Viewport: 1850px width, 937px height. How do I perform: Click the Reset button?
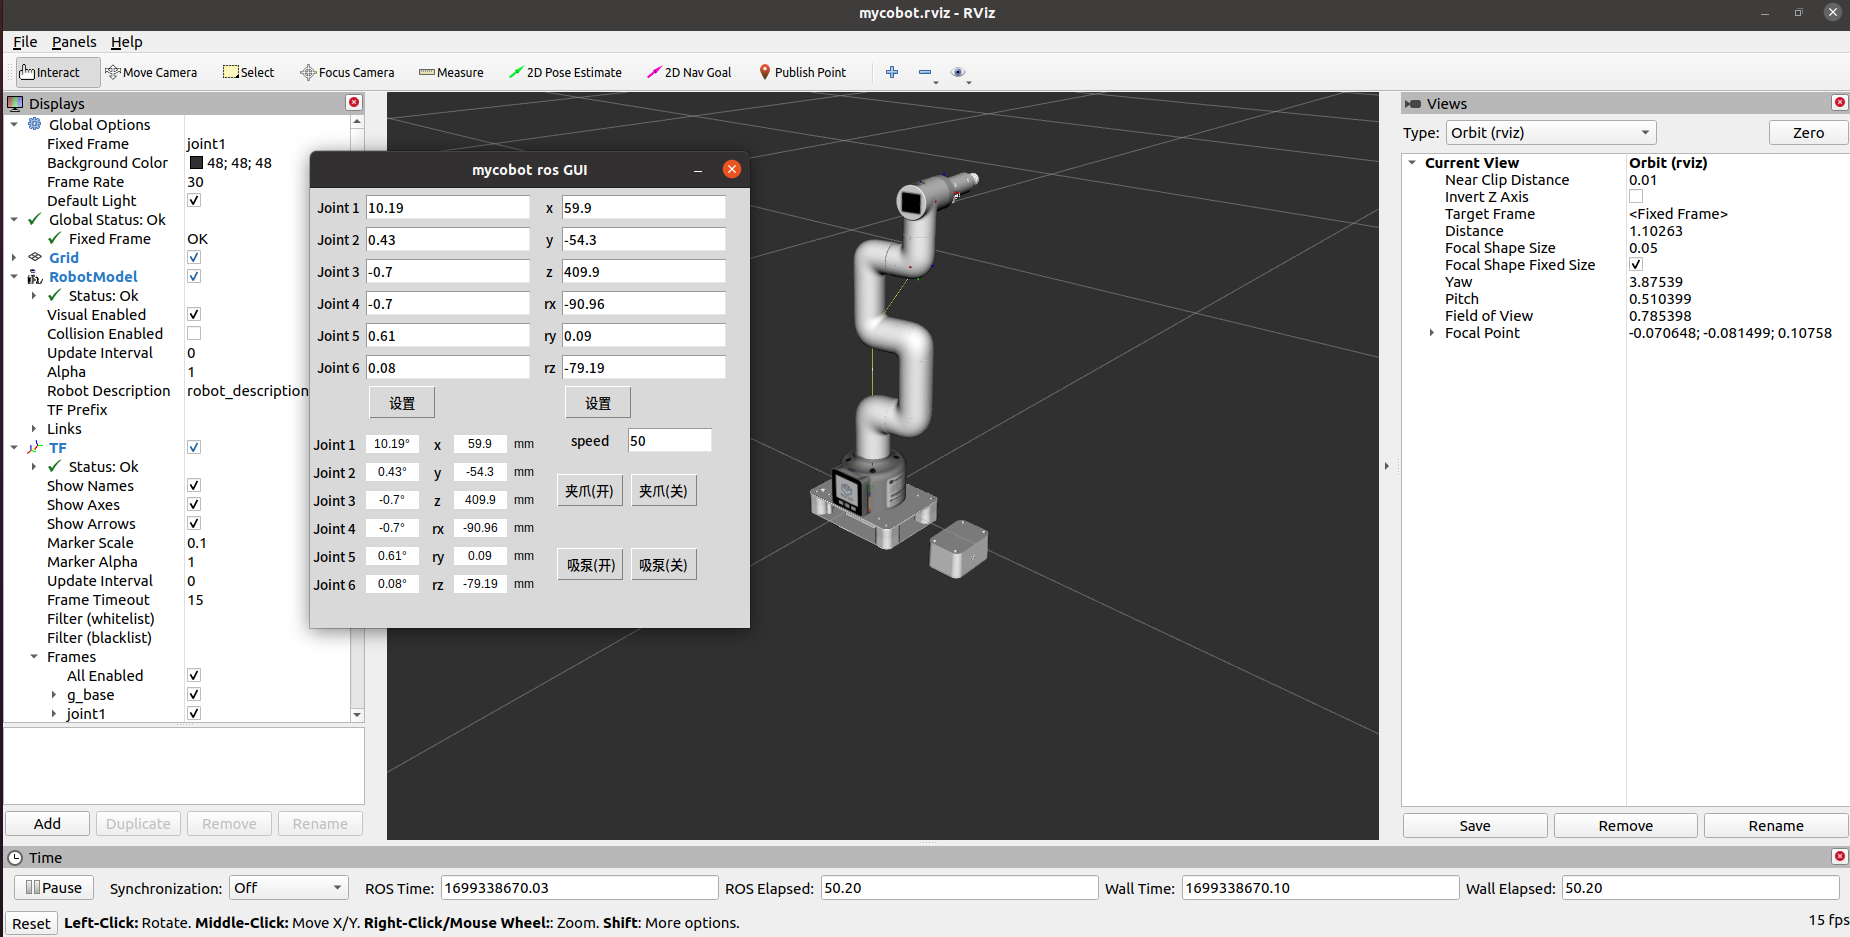31,923
